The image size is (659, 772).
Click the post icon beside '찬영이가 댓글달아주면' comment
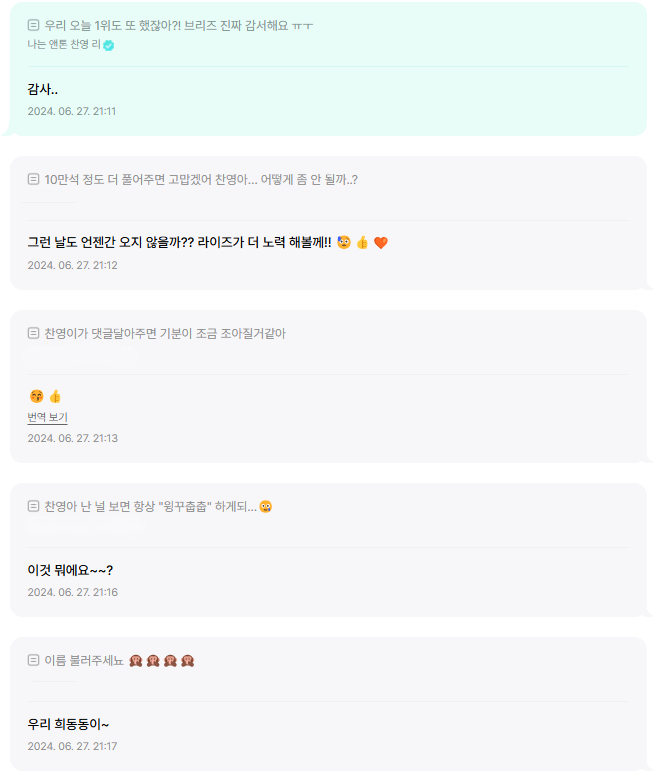coord(33,333)
